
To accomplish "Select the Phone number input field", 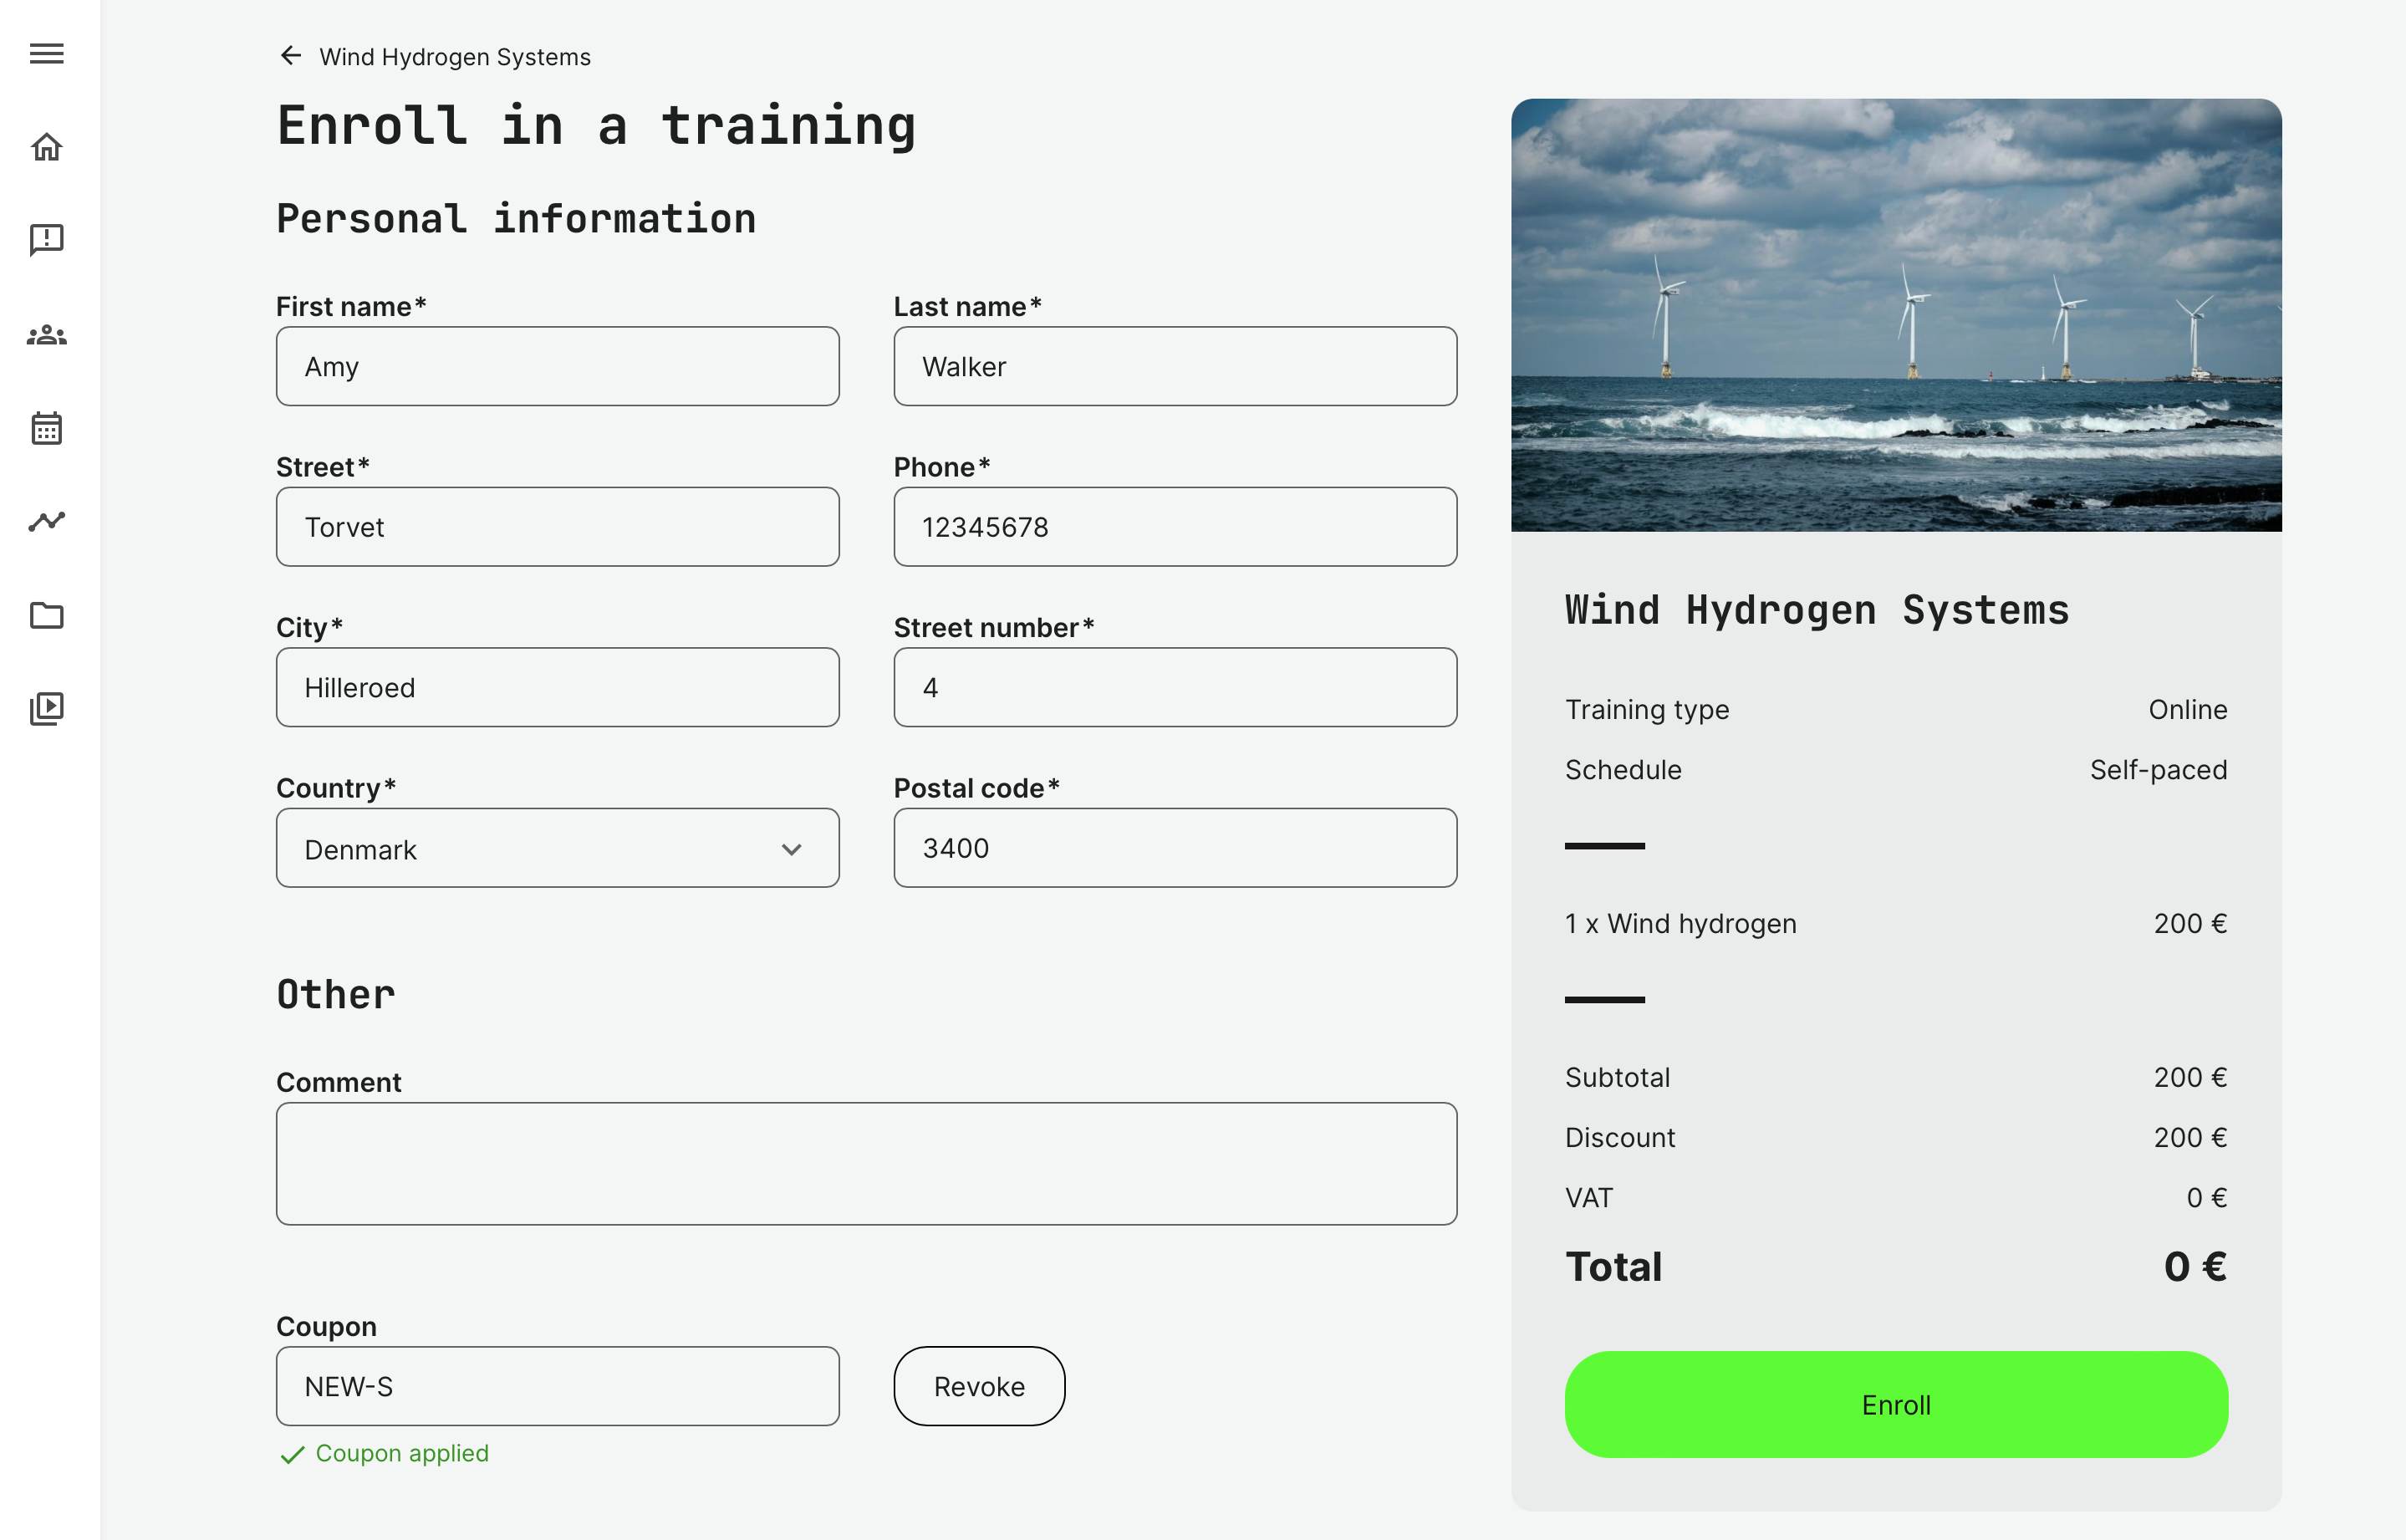I will click(x=1174, y=527).
